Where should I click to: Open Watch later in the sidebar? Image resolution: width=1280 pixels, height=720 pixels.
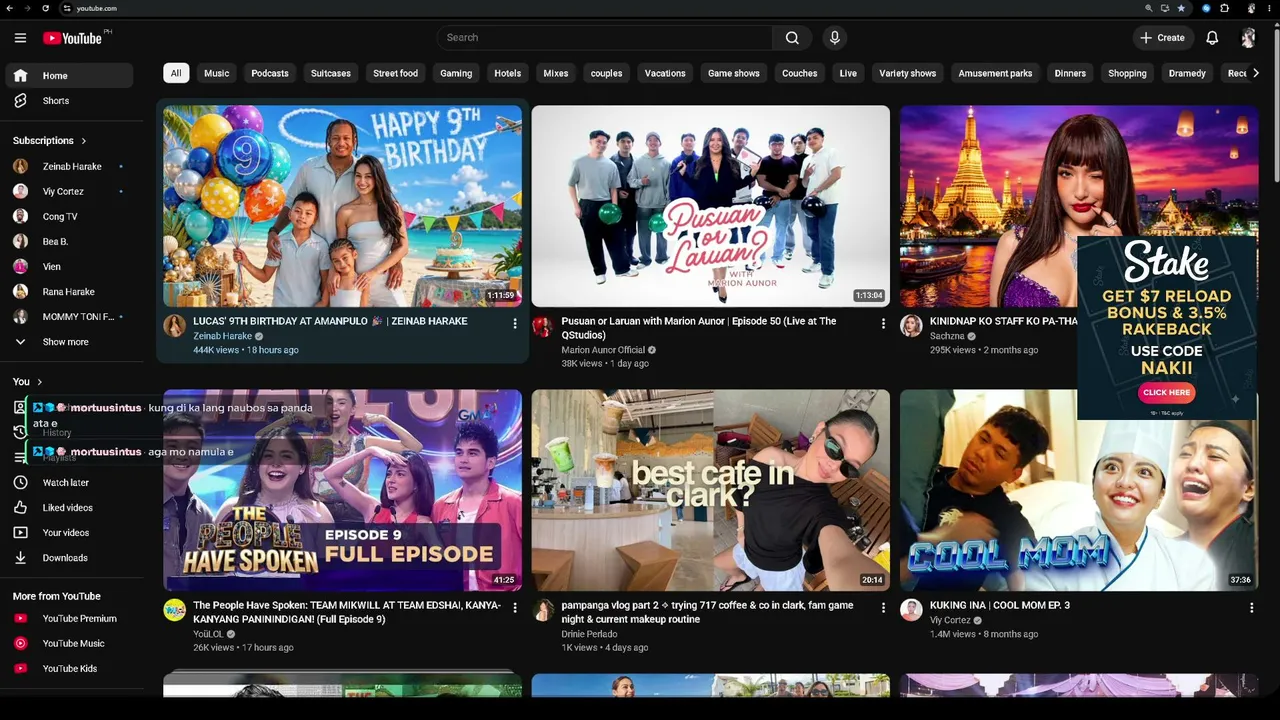pyautogui.click(x=69, y=483)
